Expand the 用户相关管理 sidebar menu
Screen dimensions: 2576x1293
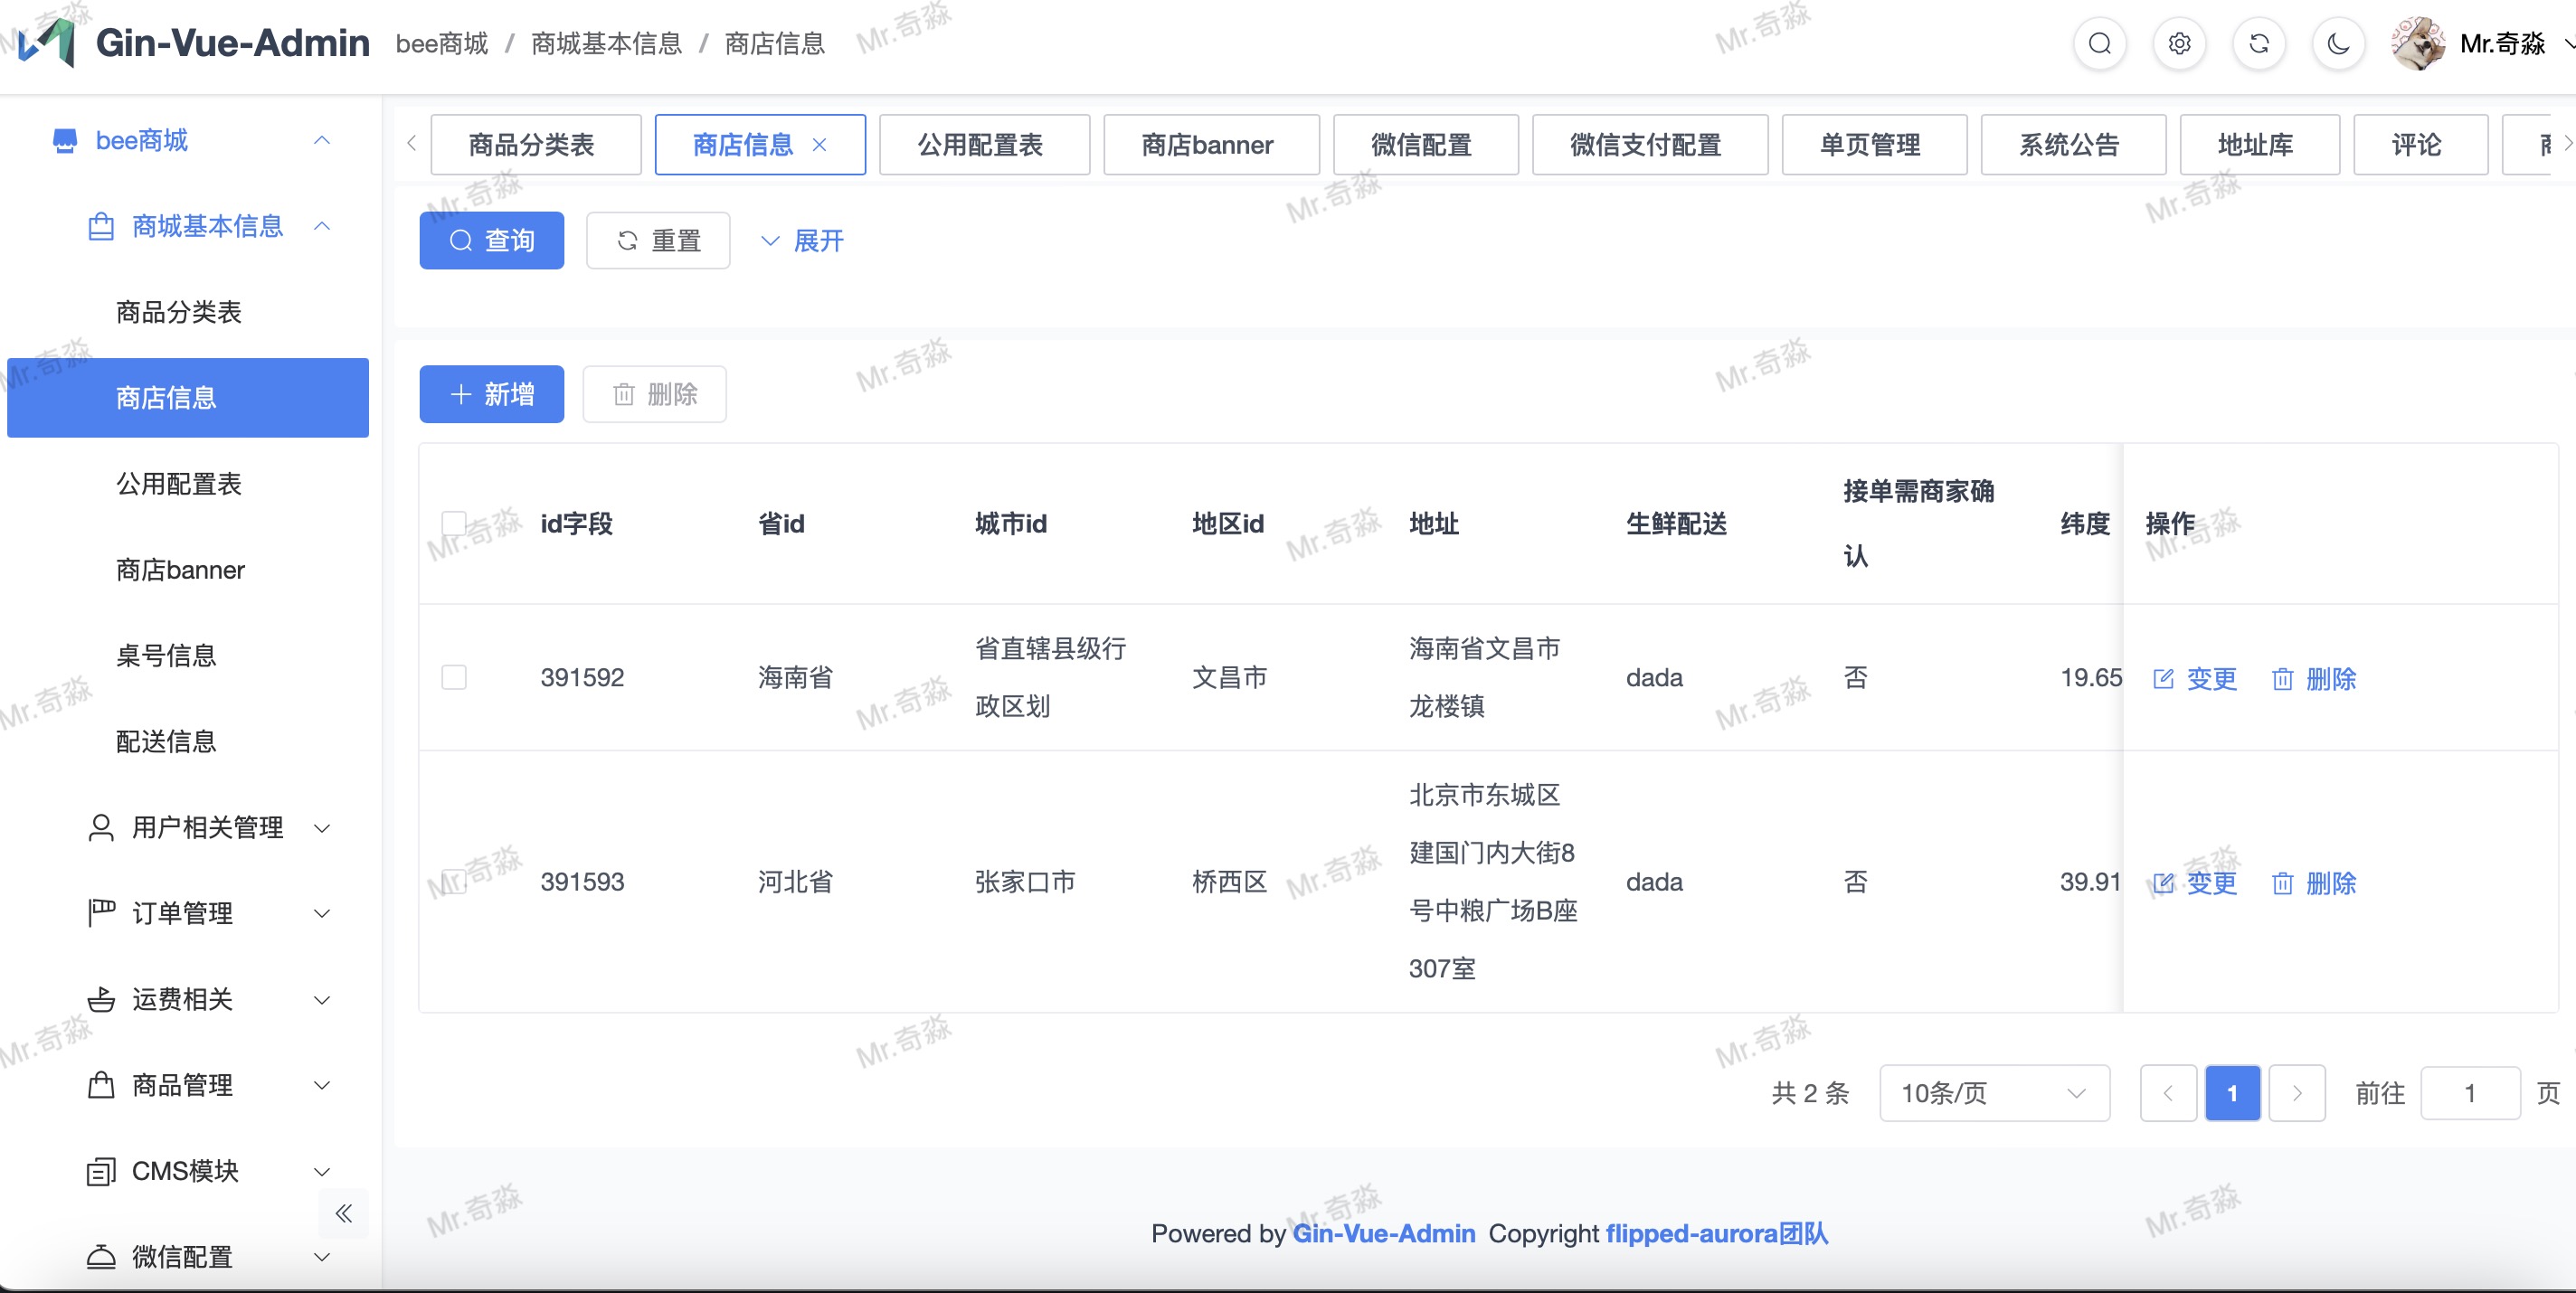click(x=208, y=827)
